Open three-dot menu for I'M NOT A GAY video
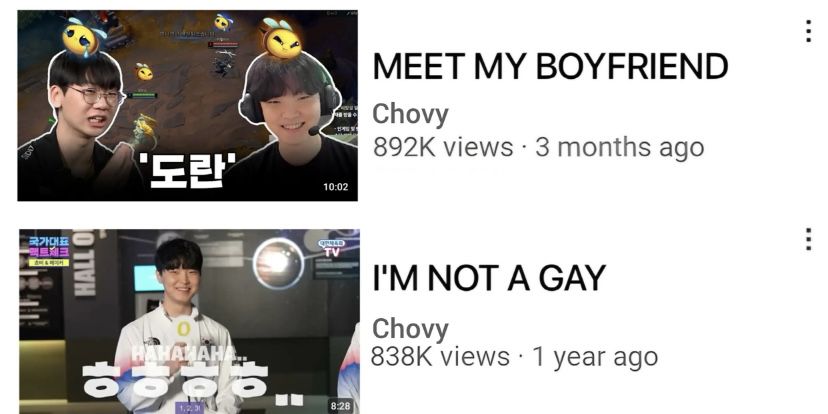 click(808, 239)
